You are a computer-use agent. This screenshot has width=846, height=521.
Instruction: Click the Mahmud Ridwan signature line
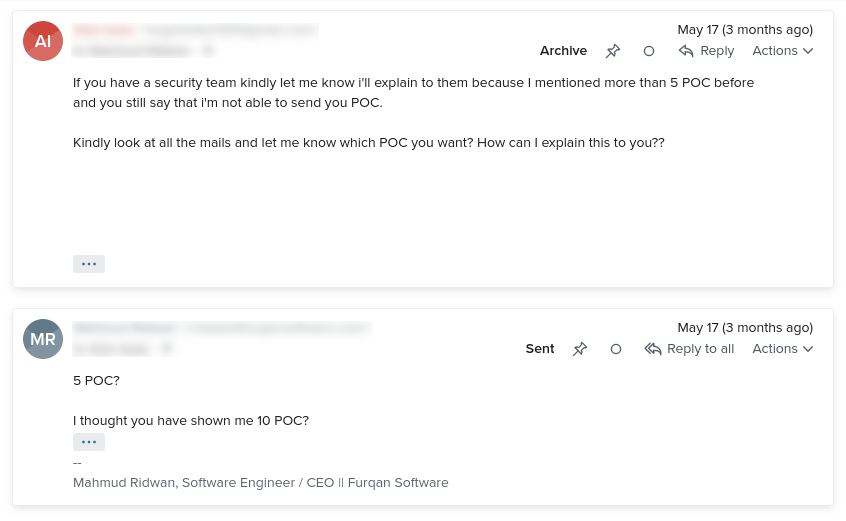click(261, 483)
